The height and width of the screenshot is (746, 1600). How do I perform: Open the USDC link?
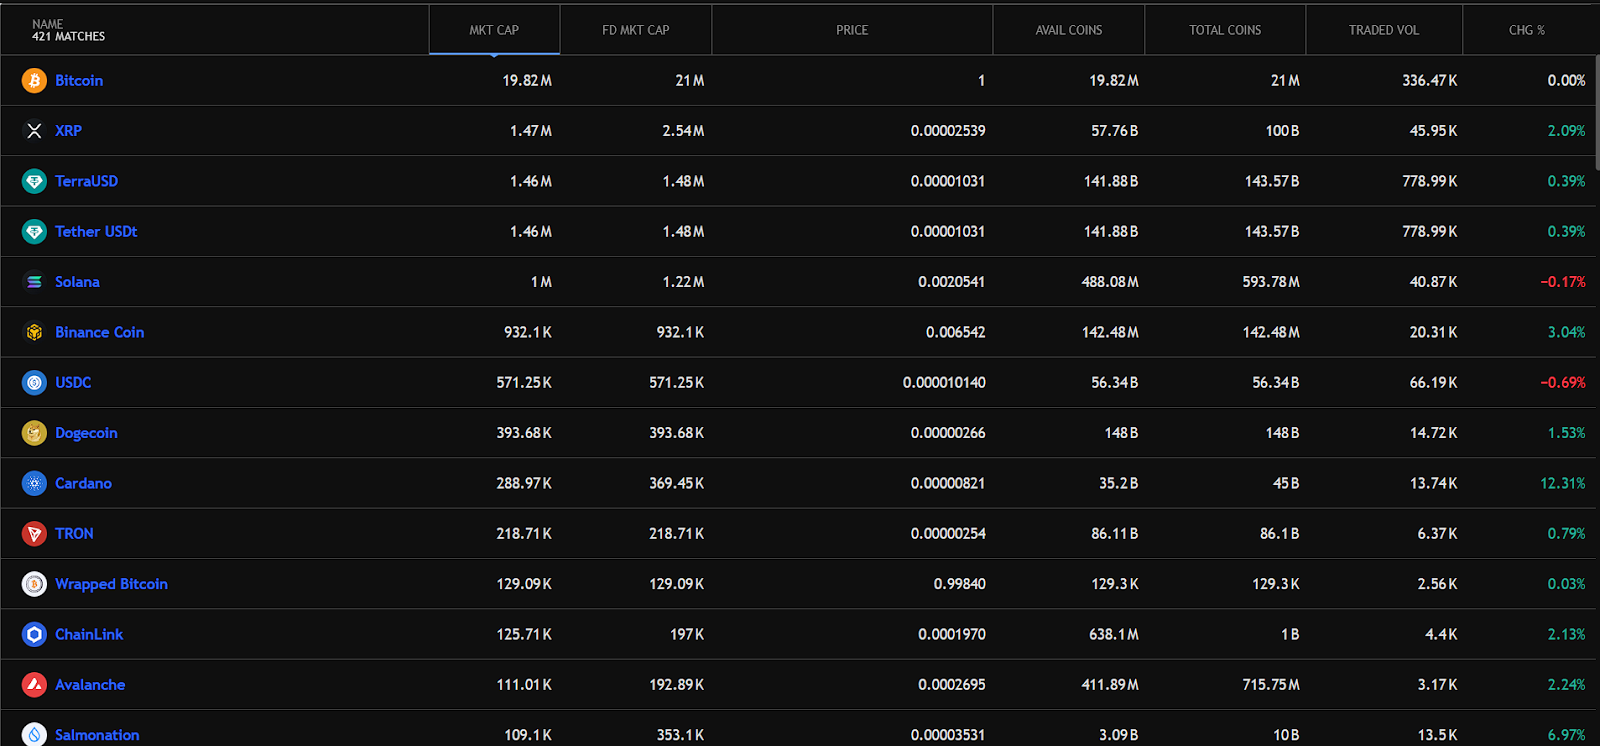coord(73,382)
